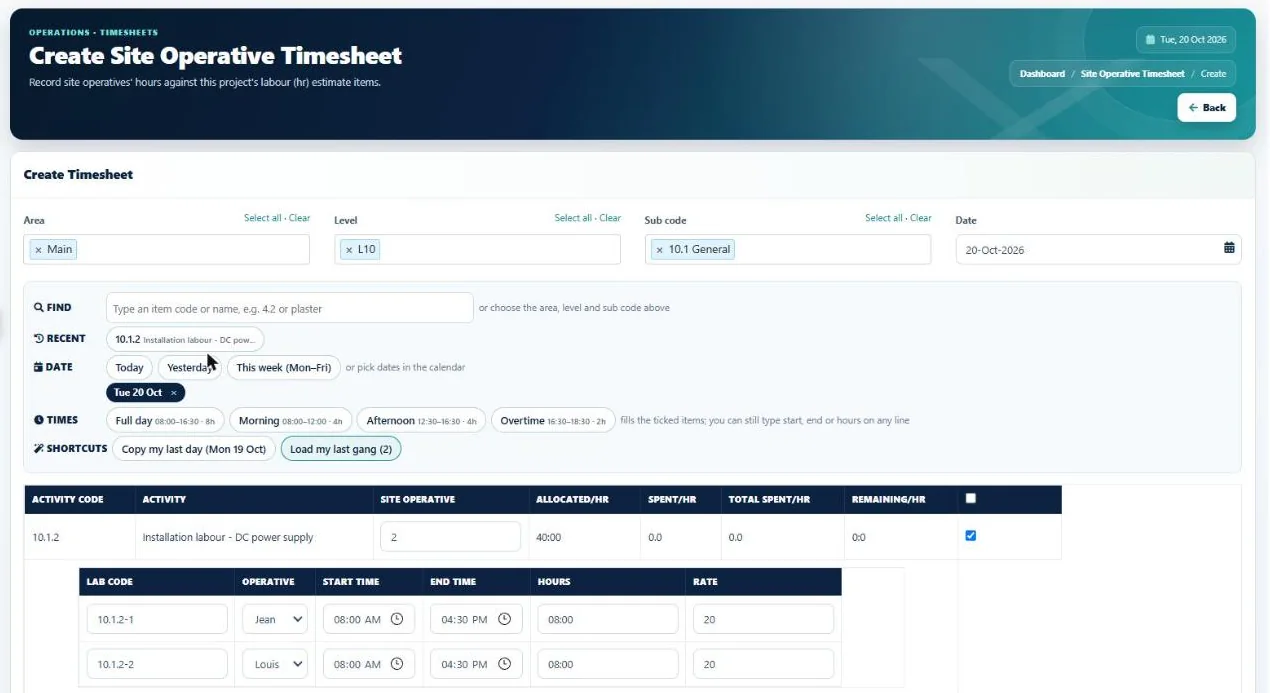Viewport: 1270px width, 693px height.
Task: Choose the Yesterday date chip
Action: point(190,367)
